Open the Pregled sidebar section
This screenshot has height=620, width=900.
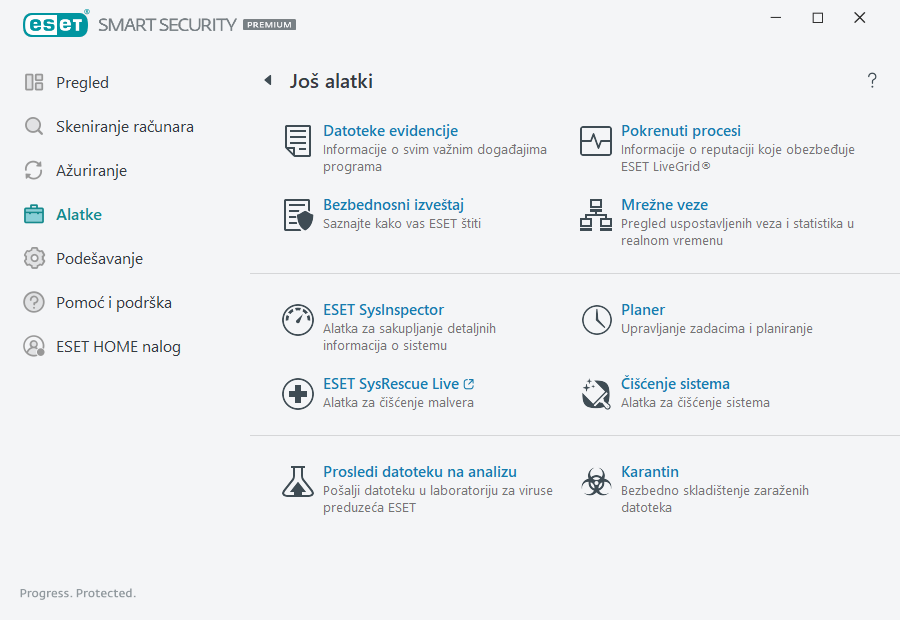(x=82, y=83)
